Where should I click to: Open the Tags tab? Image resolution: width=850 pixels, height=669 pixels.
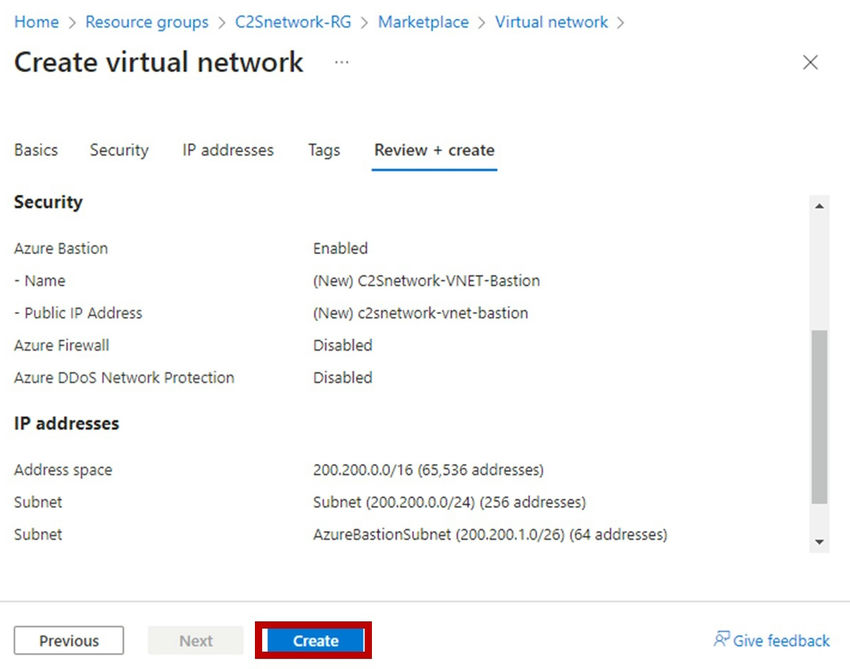click(323, 150)
